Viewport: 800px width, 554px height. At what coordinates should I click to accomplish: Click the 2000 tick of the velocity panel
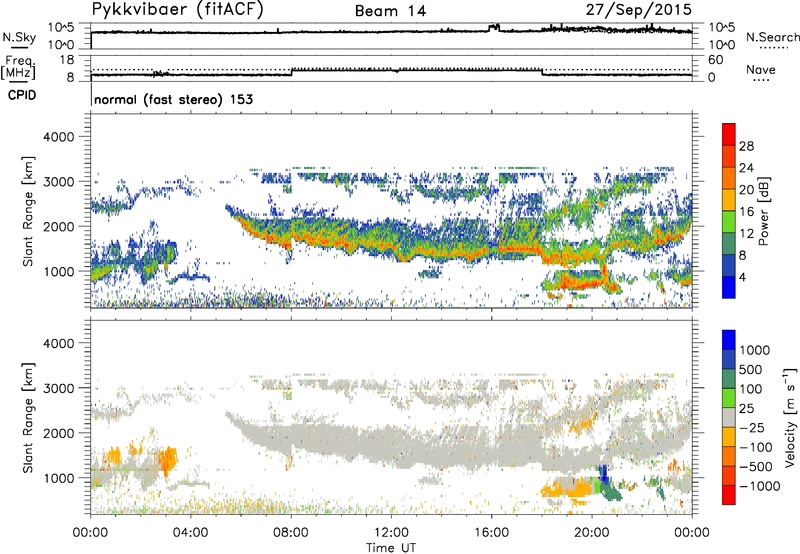[59, 433]
